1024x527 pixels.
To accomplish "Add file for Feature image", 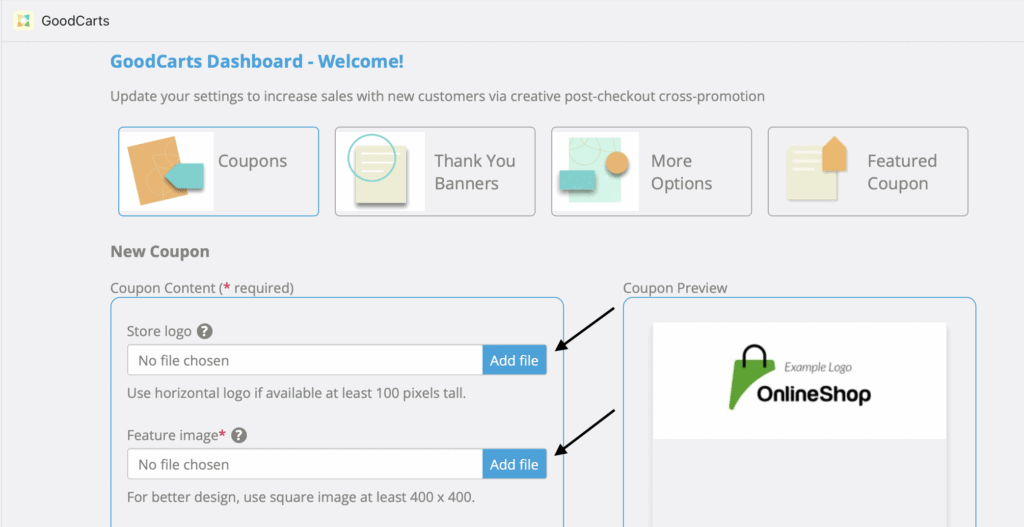I will click(515, 464).
